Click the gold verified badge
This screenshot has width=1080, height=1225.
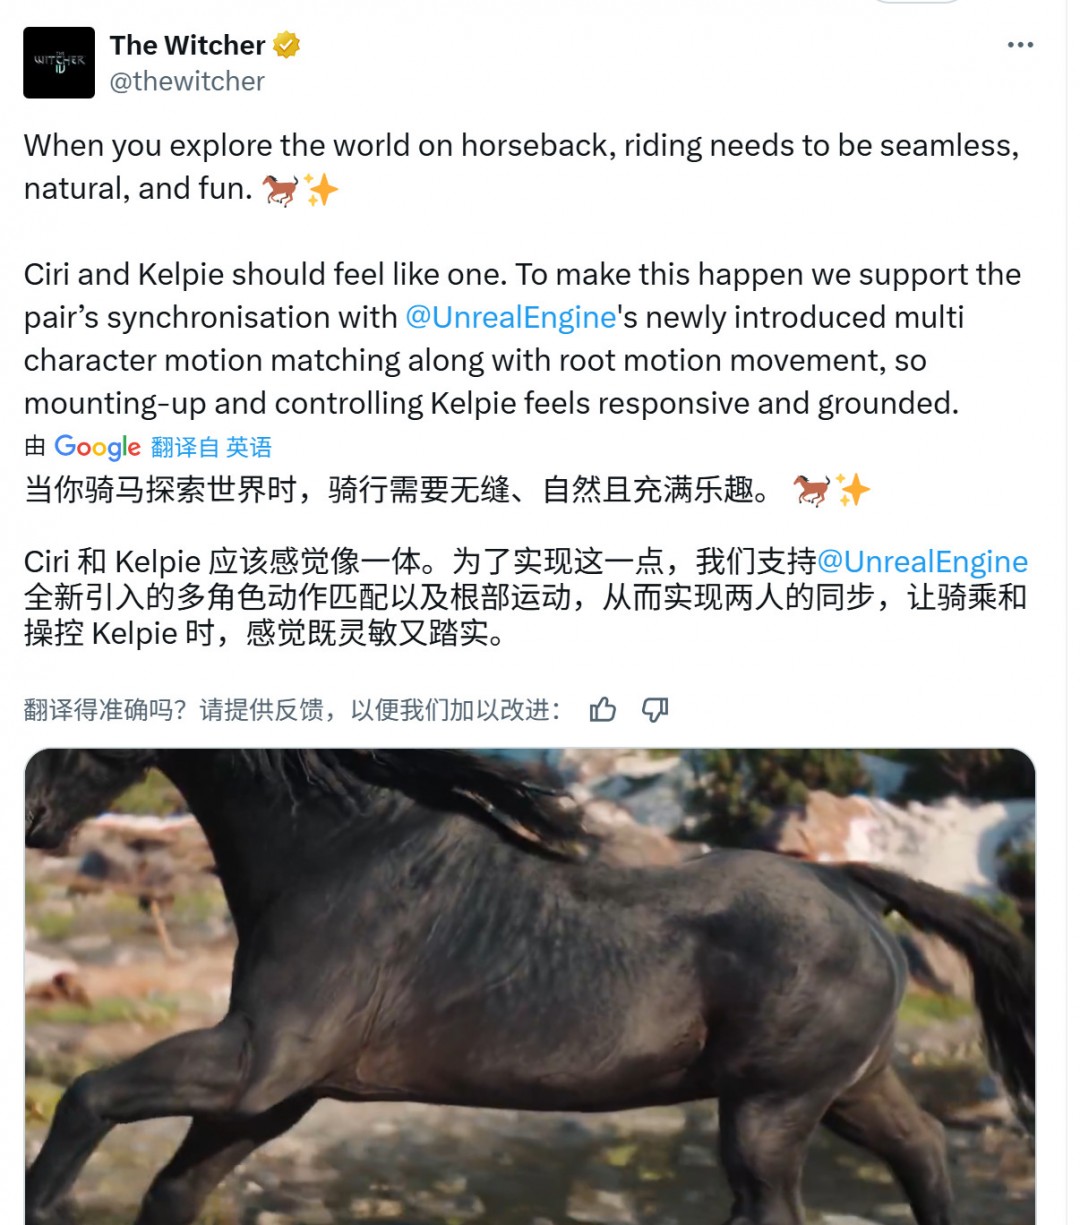(x=287, y=45)
